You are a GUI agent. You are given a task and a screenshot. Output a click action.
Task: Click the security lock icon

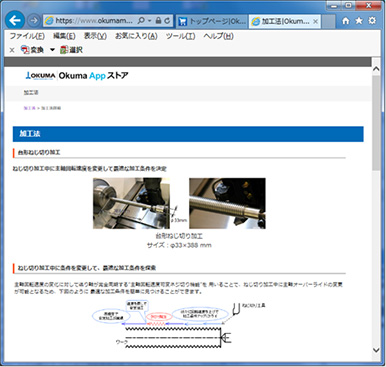[x=159, y=21]
